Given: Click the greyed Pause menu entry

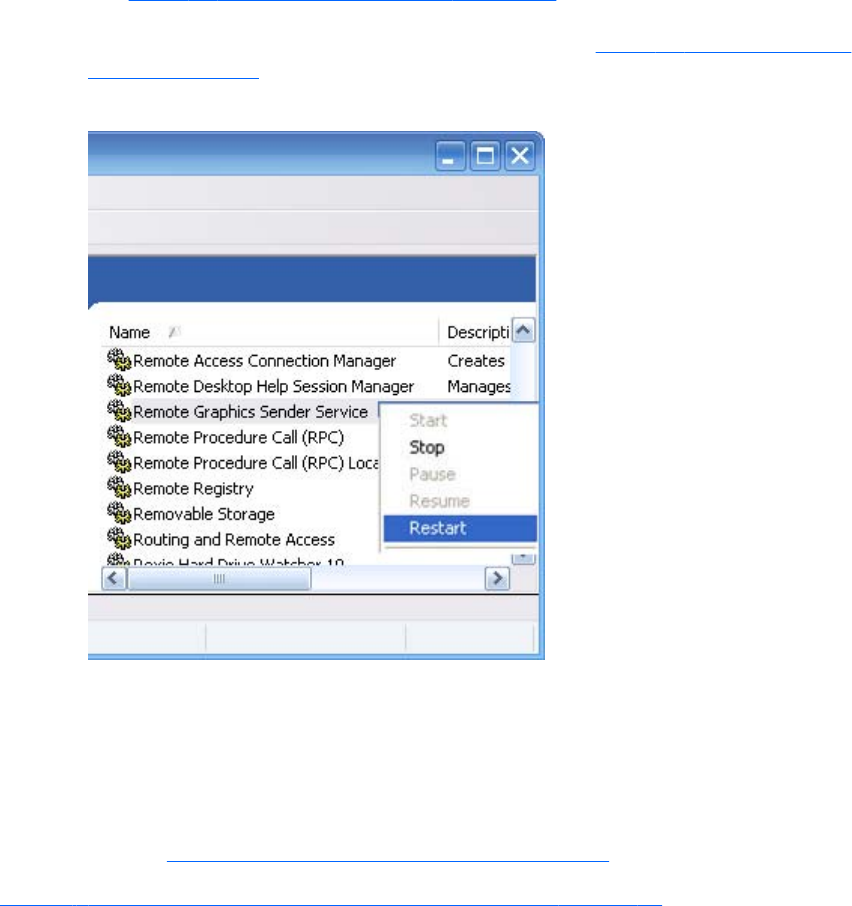Looking at the screenshot, I should [x=432, y=474].
